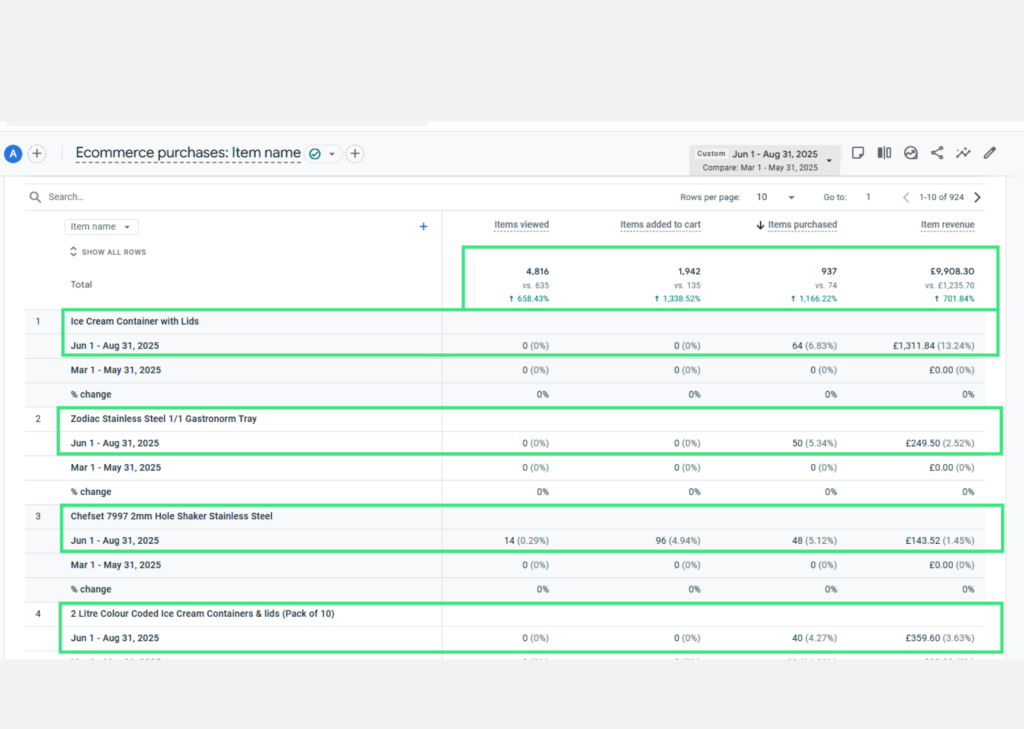The image size is (1024, 729).
Task: Share this report
Action: [937, 153]
